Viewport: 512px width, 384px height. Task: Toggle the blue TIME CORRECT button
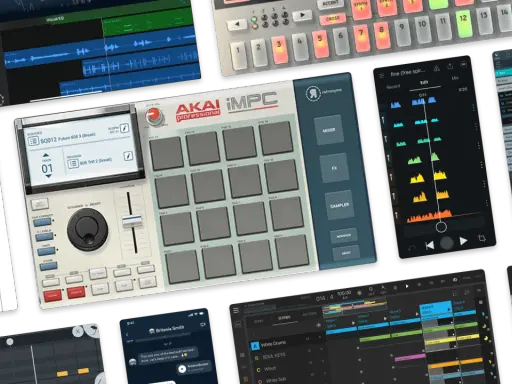tap(42, 222)
